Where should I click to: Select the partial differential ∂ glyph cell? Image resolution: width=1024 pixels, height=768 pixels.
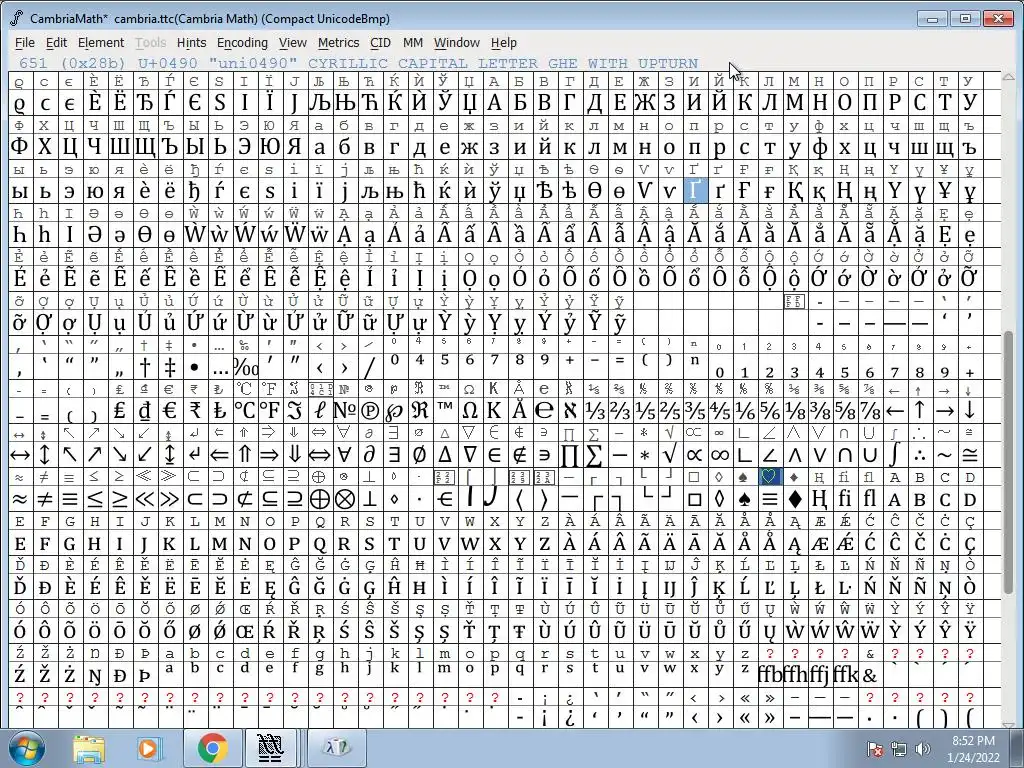coord(370,455)
